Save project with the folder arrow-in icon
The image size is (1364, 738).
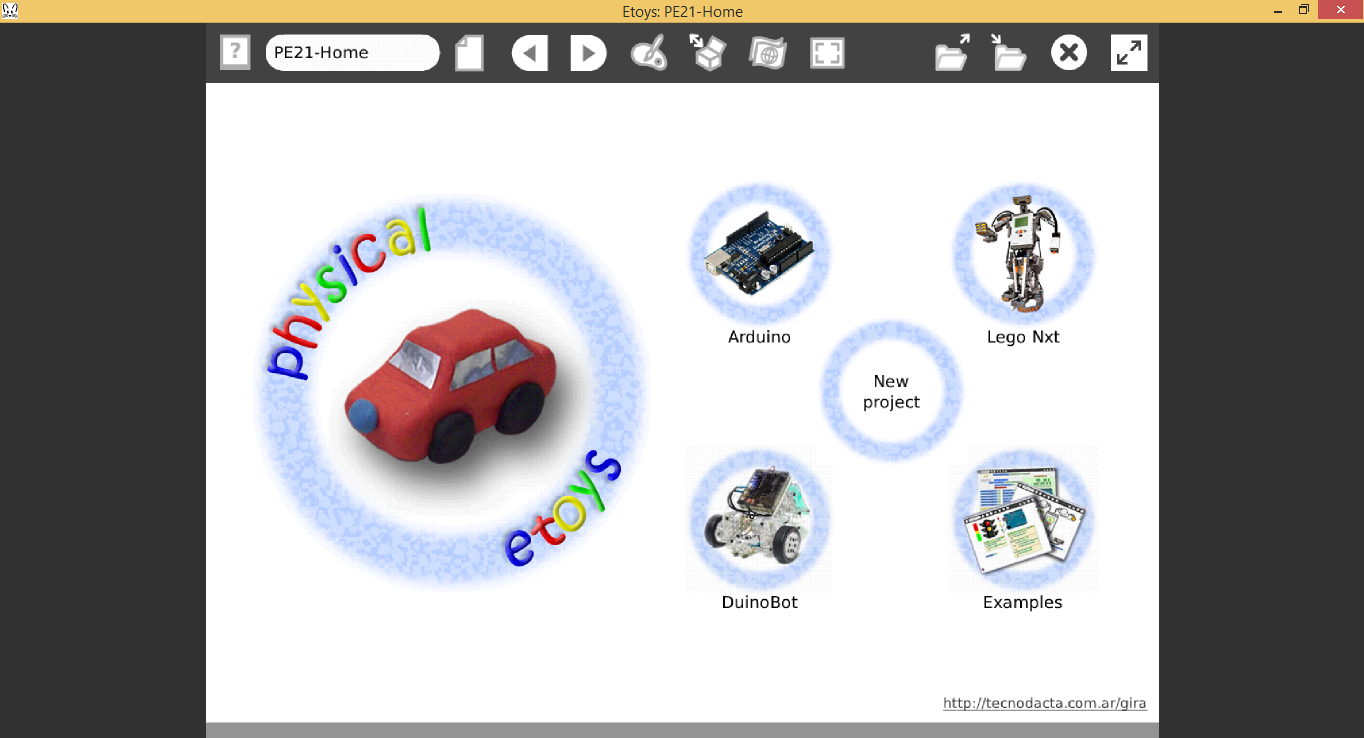1009,53
